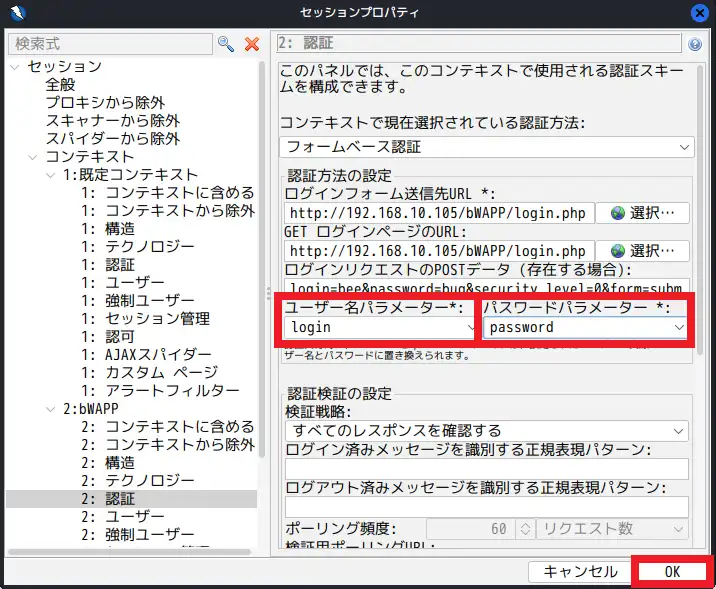Click 選択 button for form target URL
Image resolution: width=716 pixels, height=589 pixels.
642,213
